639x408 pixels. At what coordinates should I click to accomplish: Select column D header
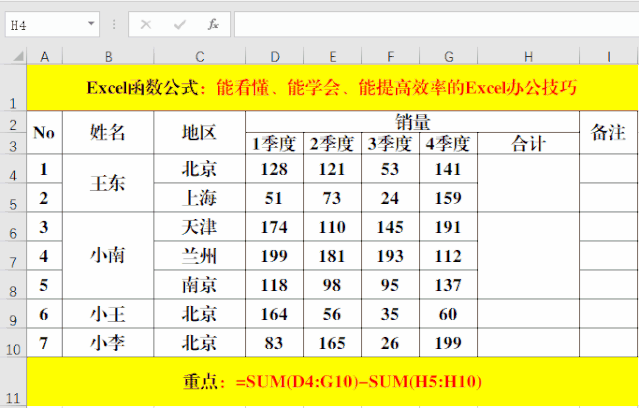pos(275,57)
